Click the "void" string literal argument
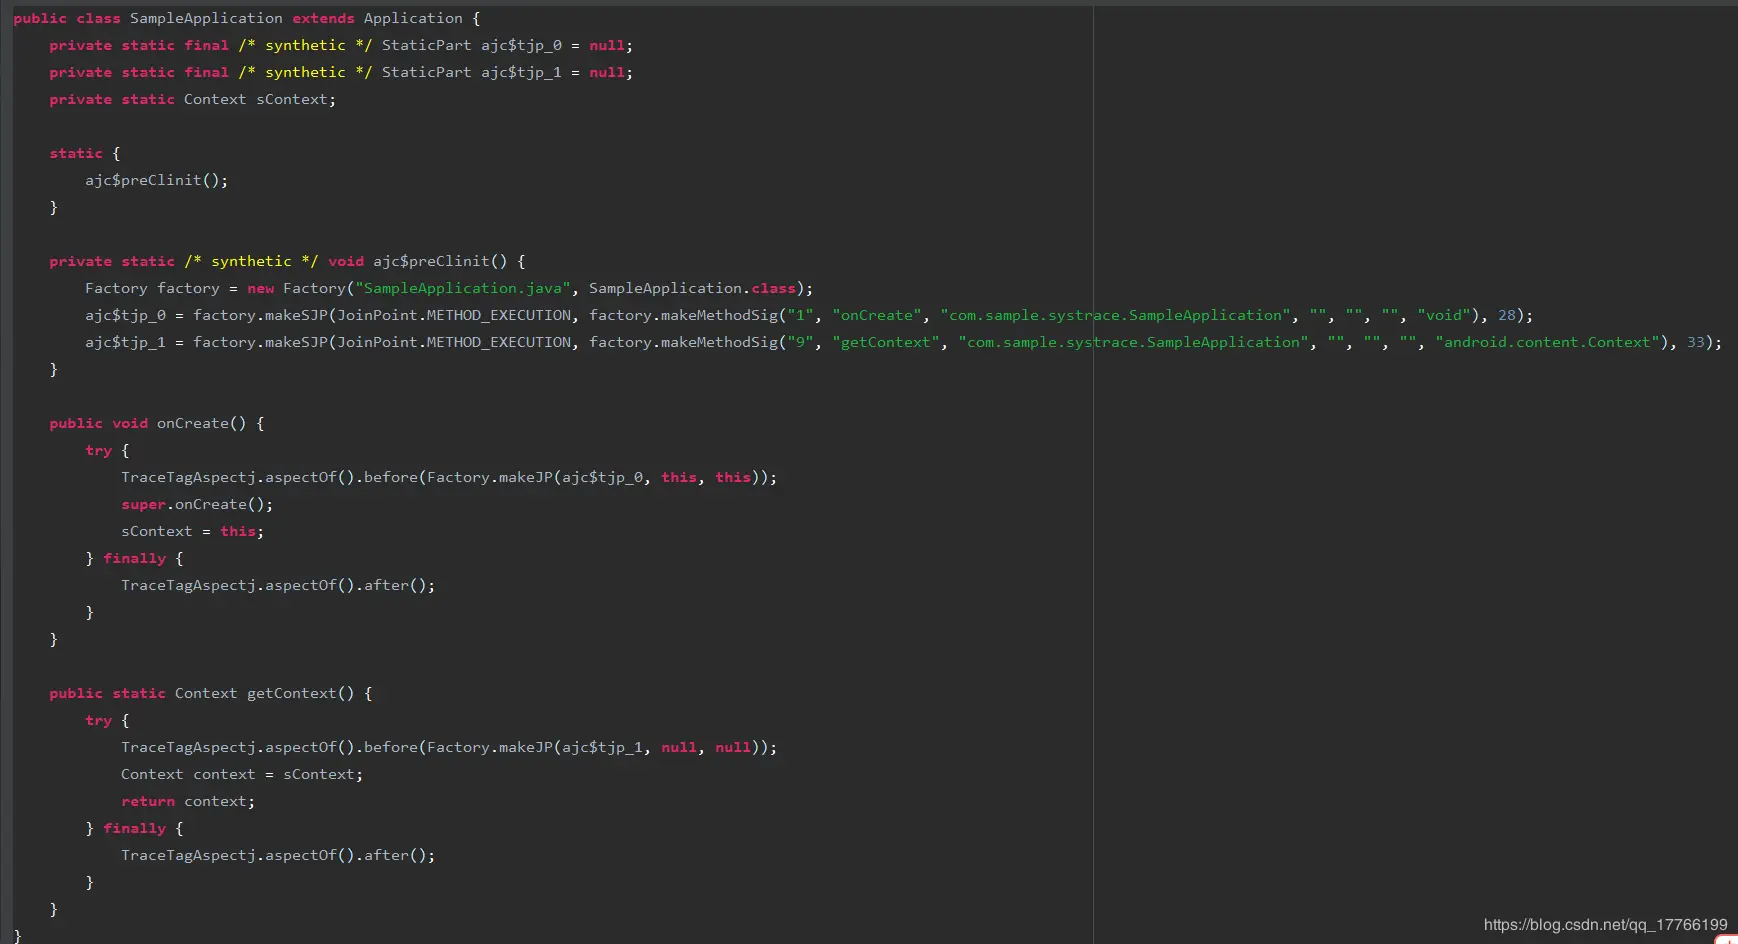The width and height of the screenshot is (1738, 944). pyautogui.click(x=1444, y=315)
